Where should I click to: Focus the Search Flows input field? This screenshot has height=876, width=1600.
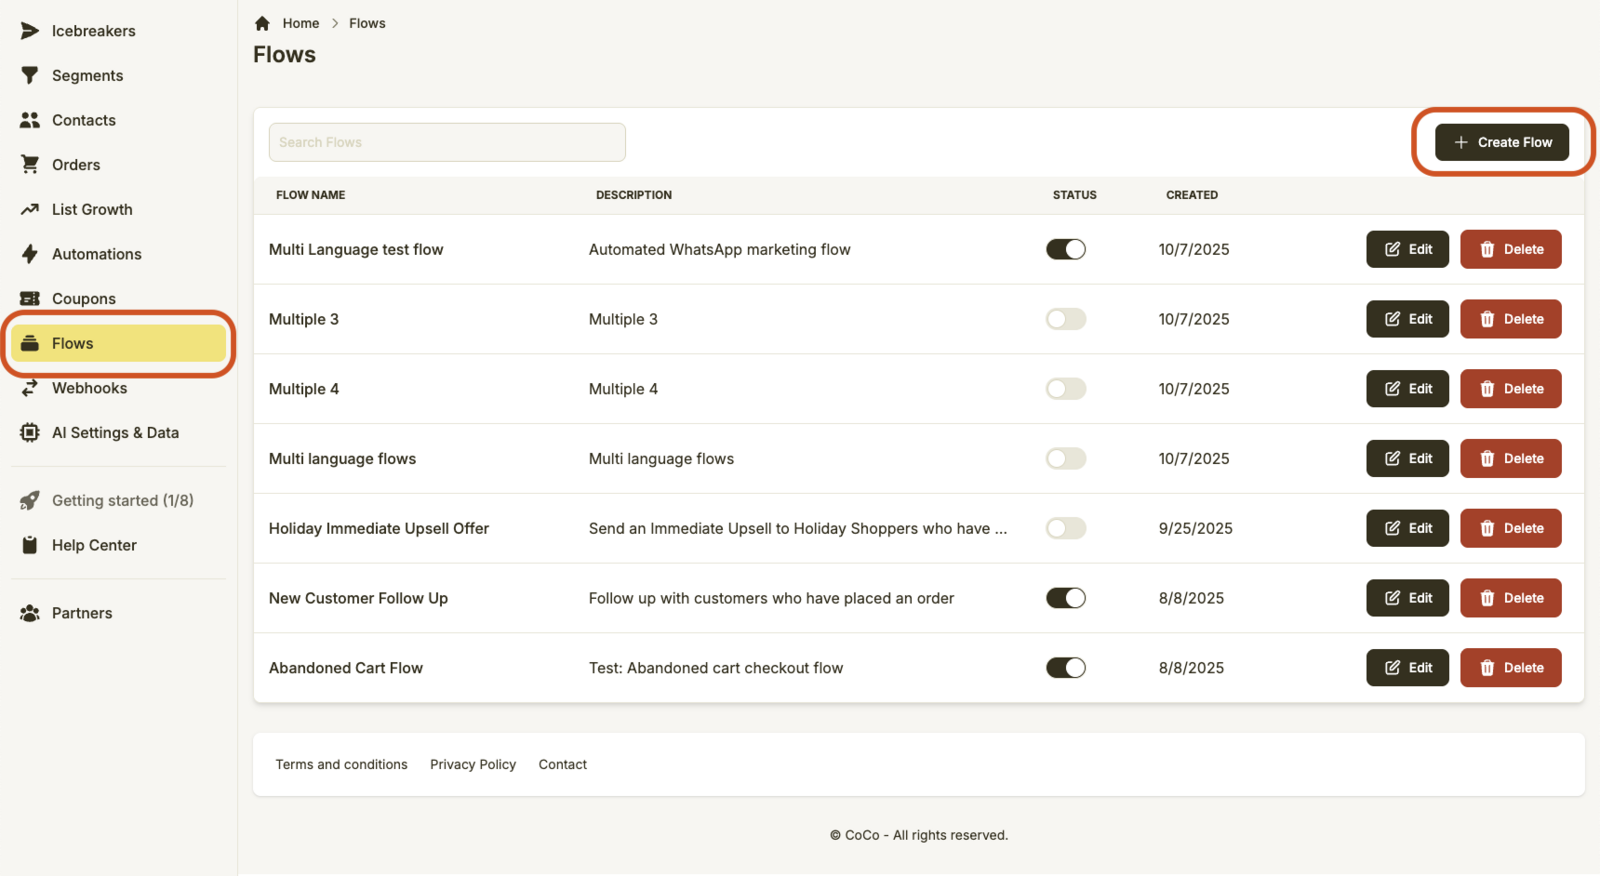[447, 142]
